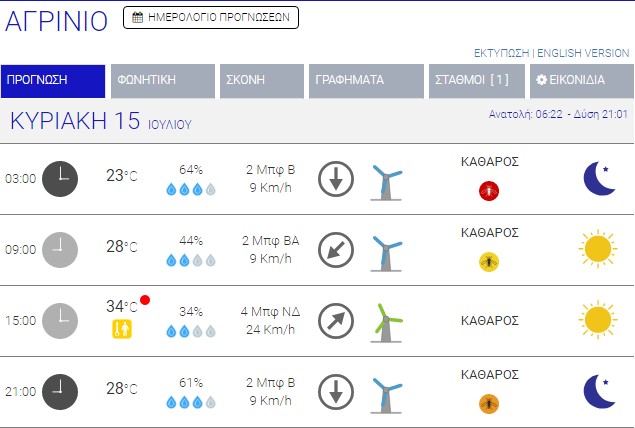
Task: Click the northeast wind arrow at 09:00
Action: [336, 250]
